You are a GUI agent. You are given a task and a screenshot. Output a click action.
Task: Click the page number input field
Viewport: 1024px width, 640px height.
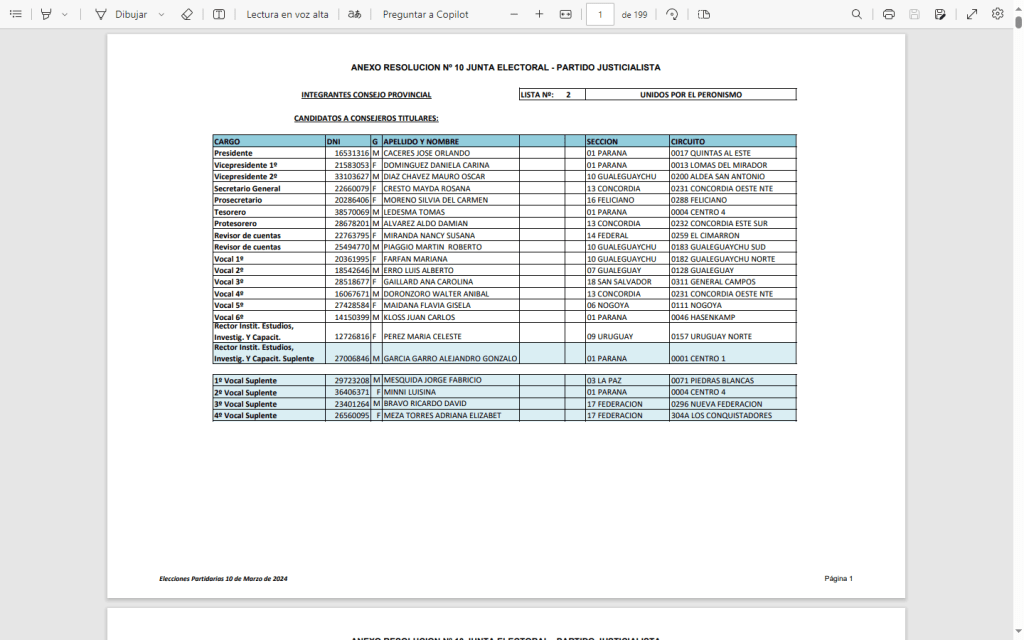(x=600, y=14)
